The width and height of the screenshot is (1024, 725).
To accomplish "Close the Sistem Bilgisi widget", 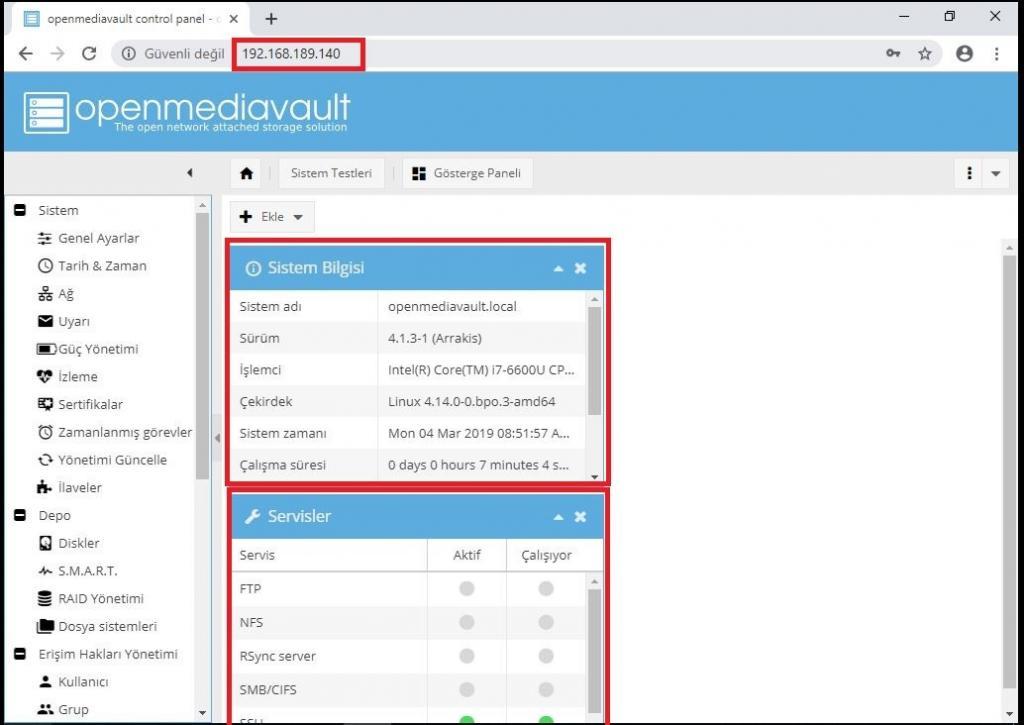I will tap(580, 268).
